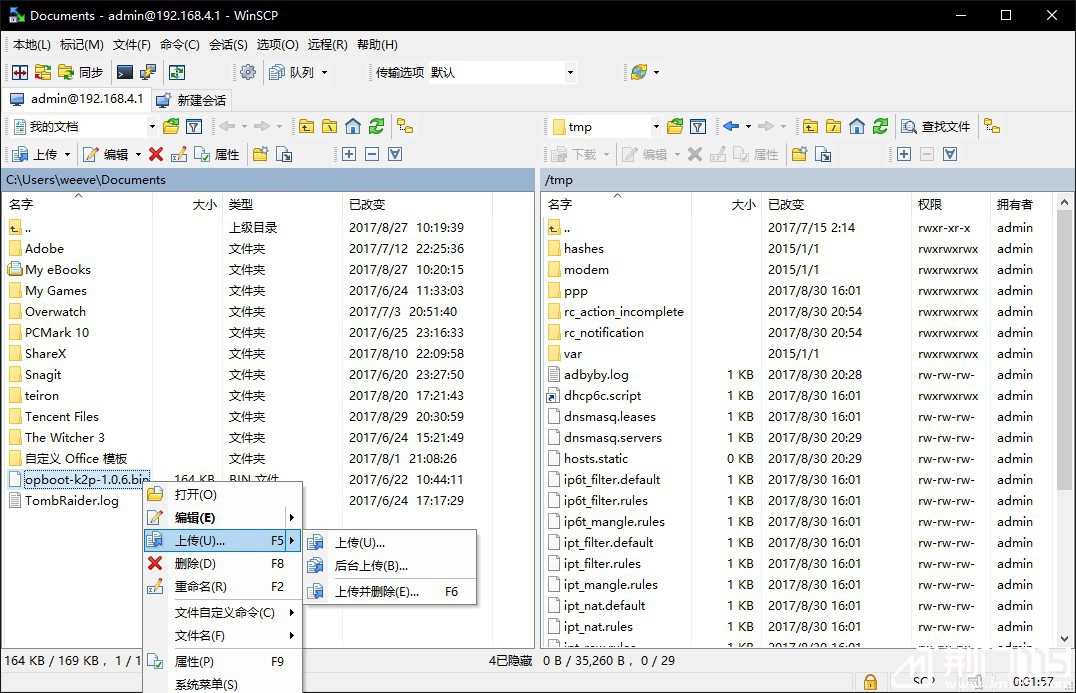
Task: Click the Synchronize (同步) toolbar button
Action: pos(80,72)
